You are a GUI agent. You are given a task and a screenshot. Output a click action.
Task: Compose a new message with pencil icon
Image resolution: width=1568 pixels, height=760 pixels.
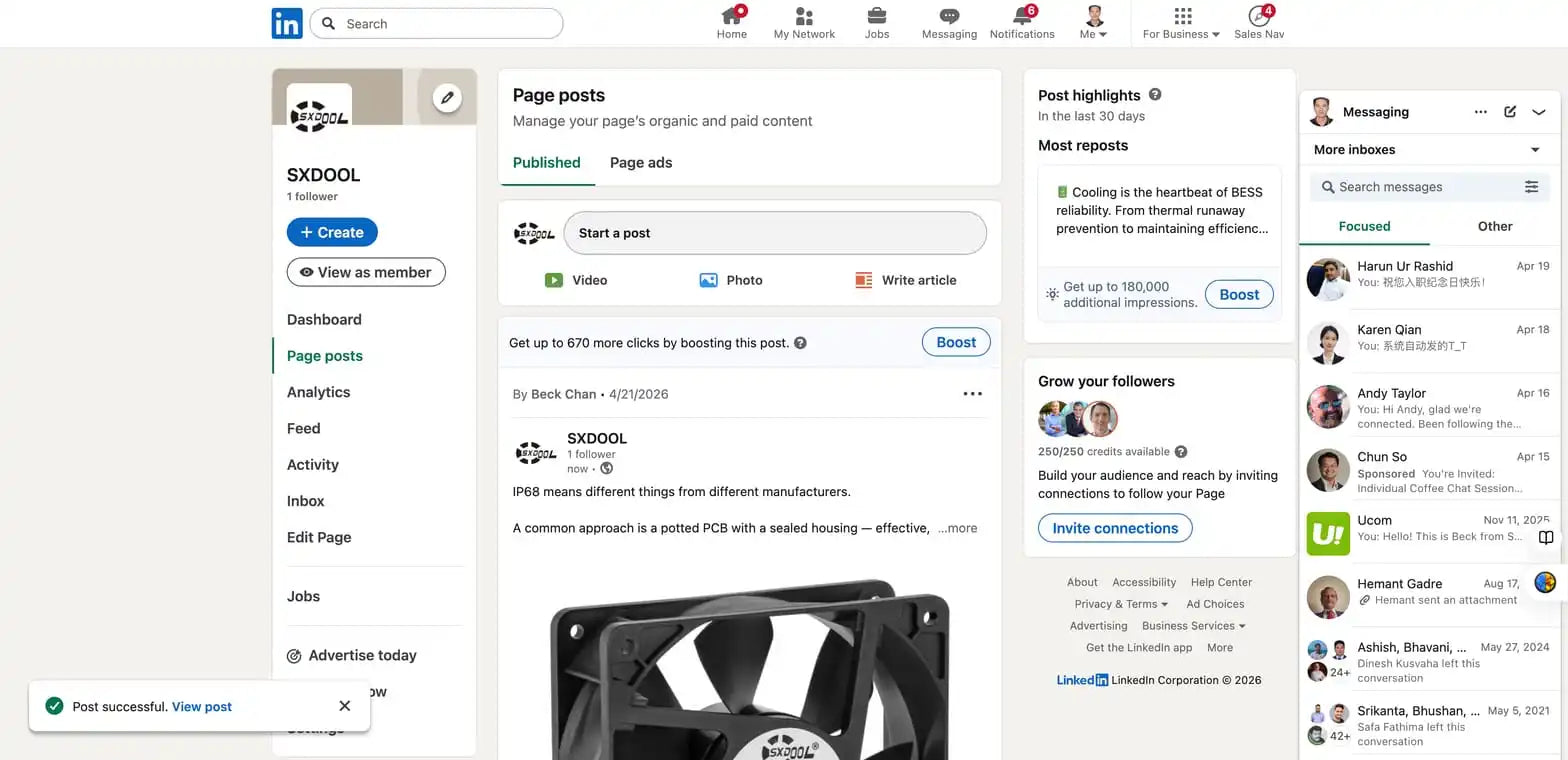(x=1510, y=112)
